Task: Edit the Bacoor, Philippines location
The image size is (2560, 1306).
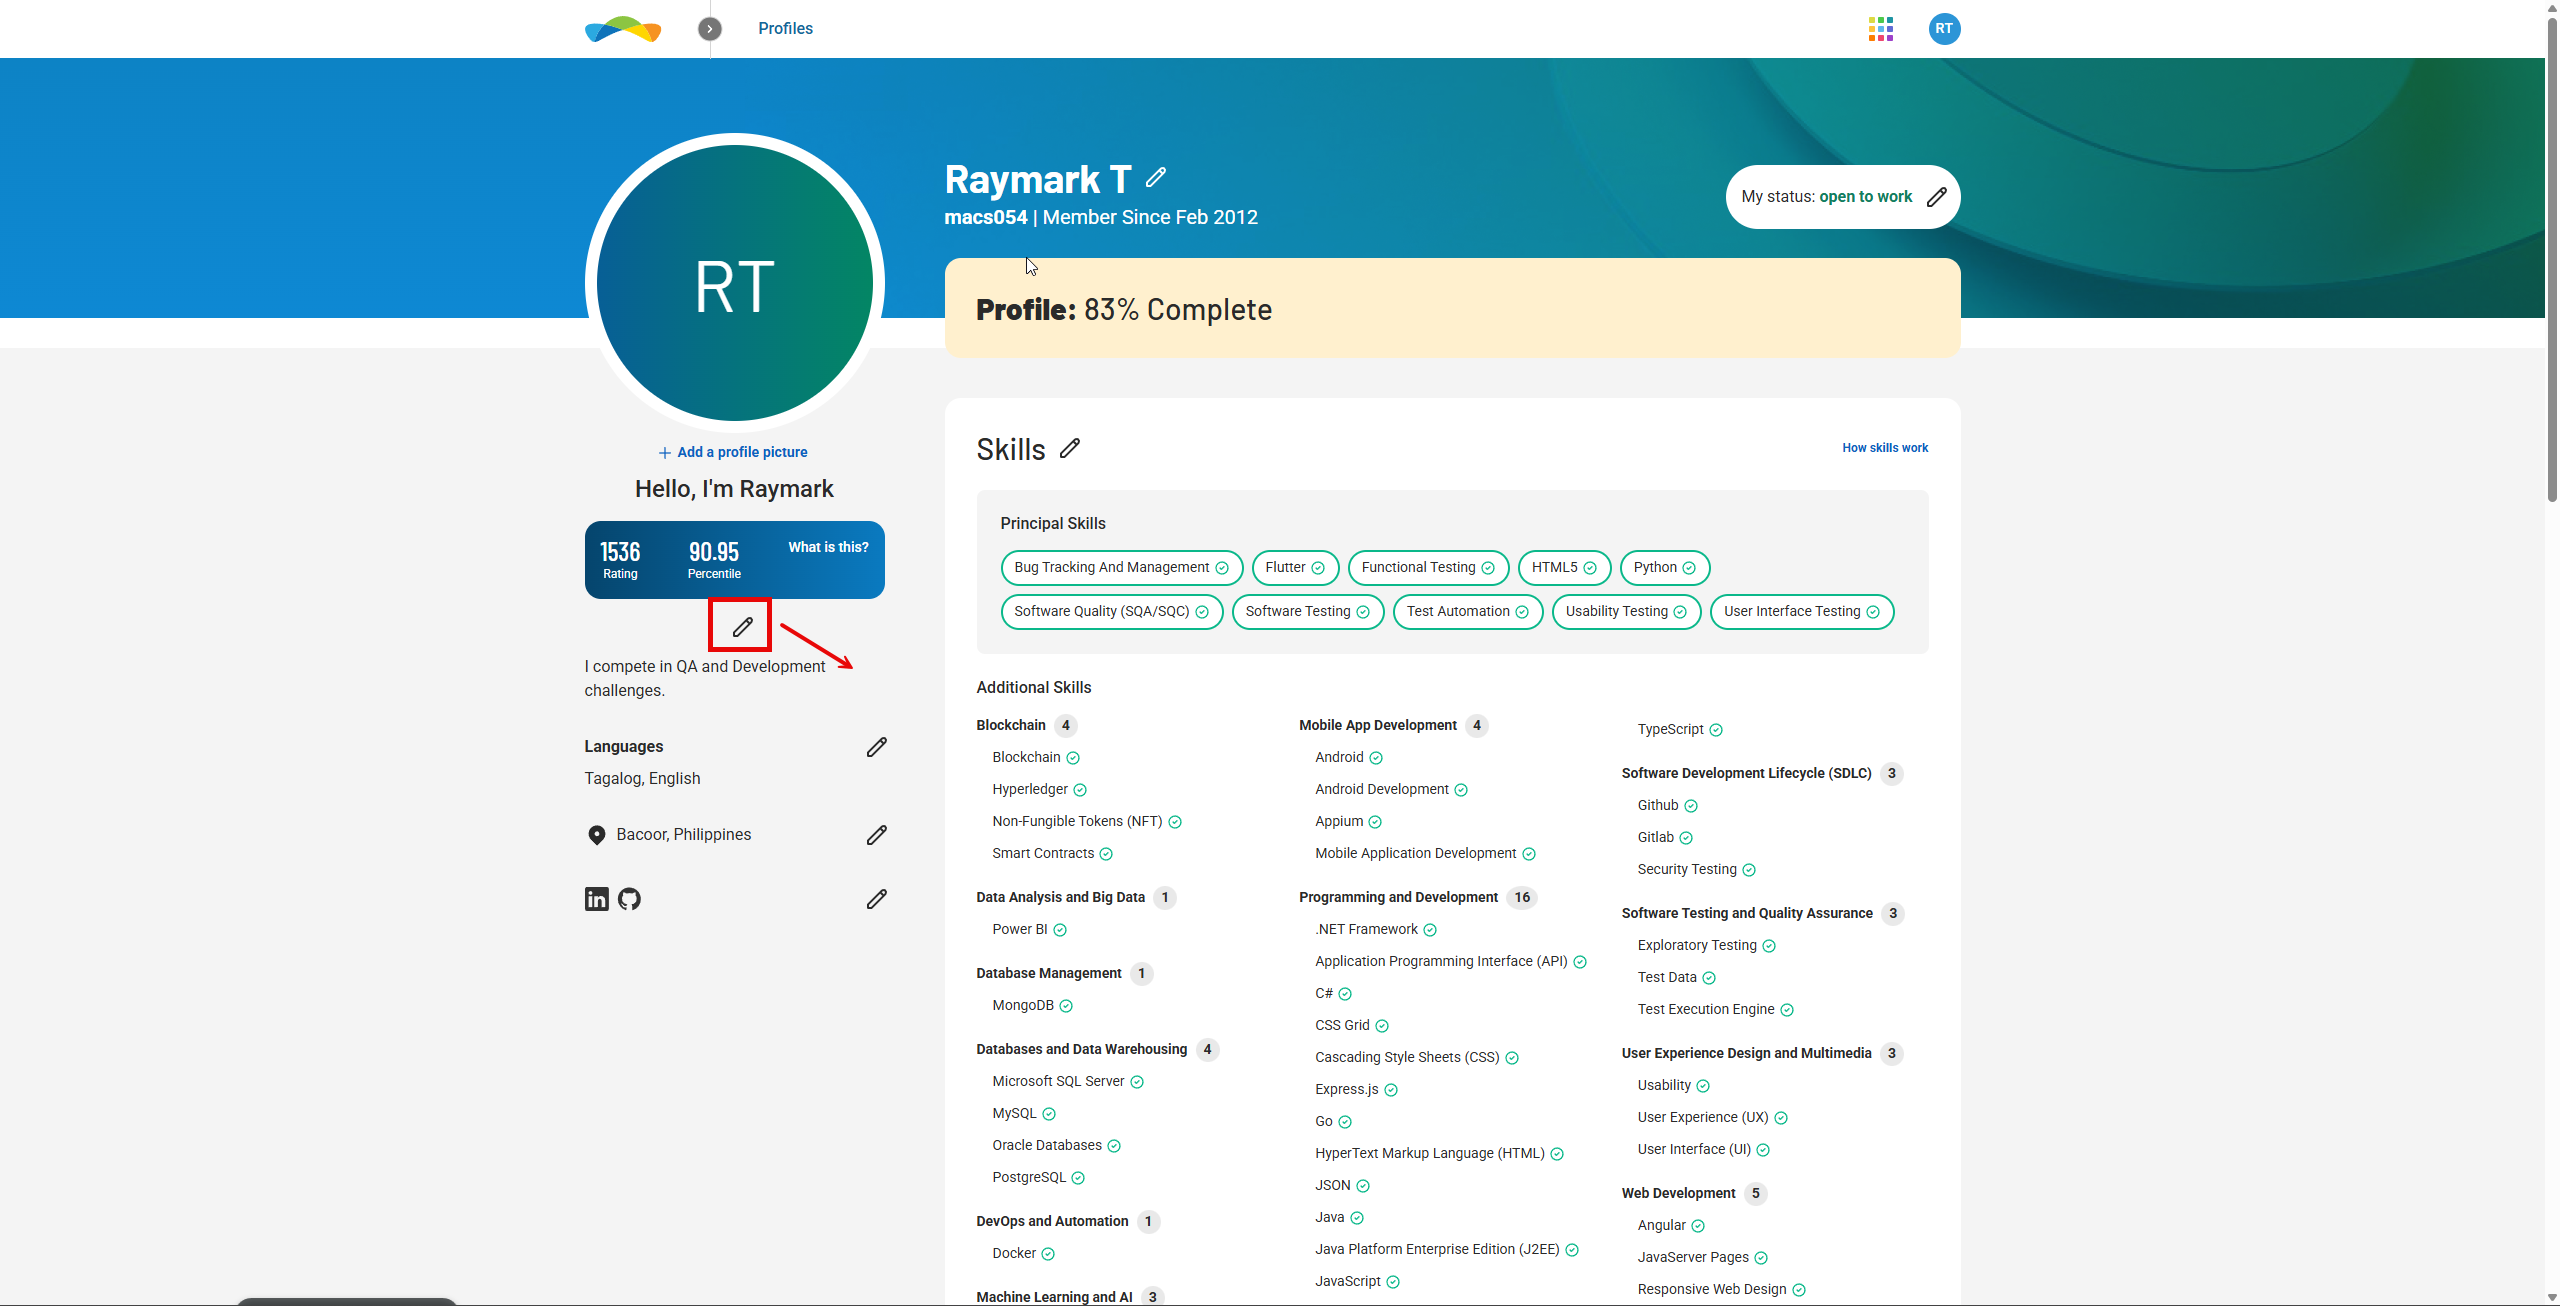Action: coord(876,835)
